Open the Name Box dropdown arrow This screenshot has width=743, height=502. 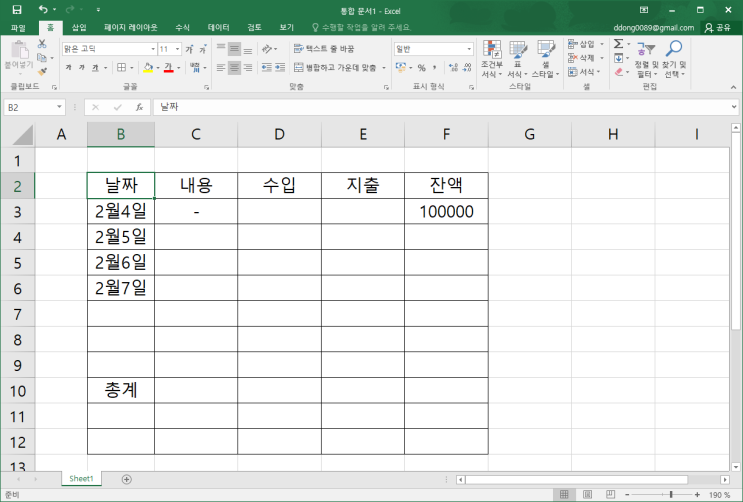(59, 107)
